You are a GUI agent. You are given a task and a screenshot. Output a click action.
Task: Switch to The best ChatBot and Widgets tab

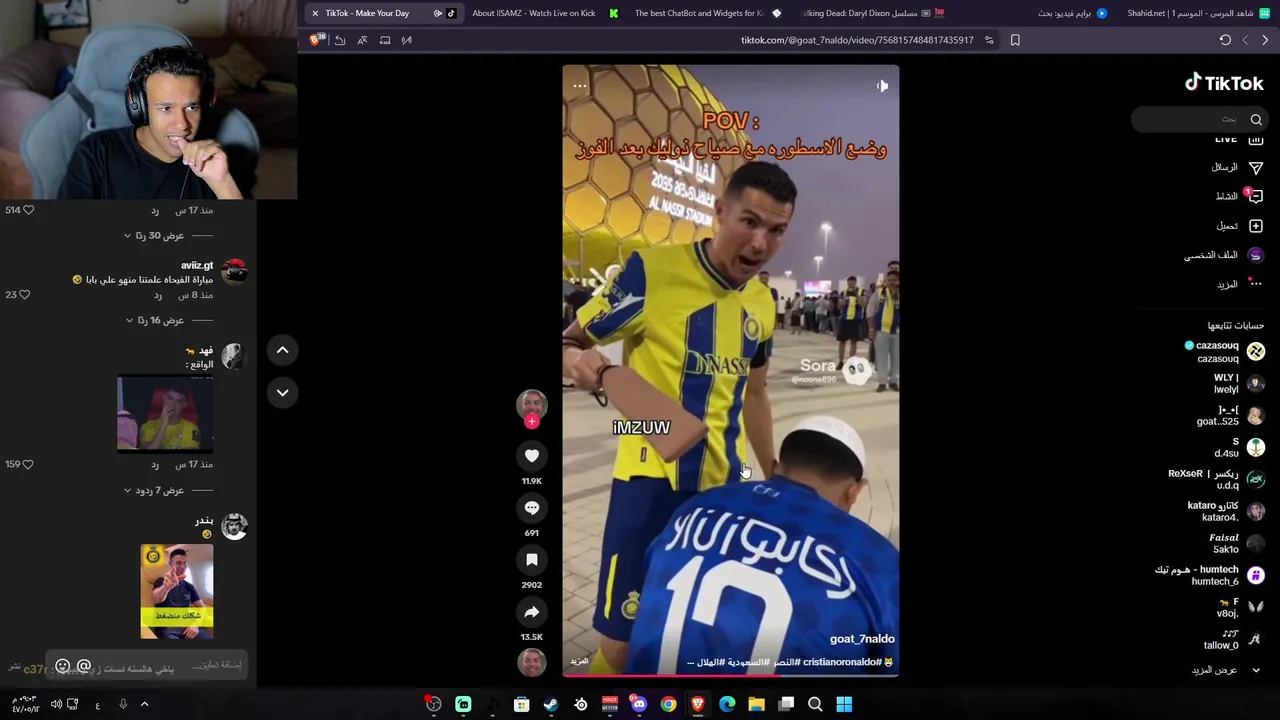tap(698, 13)
